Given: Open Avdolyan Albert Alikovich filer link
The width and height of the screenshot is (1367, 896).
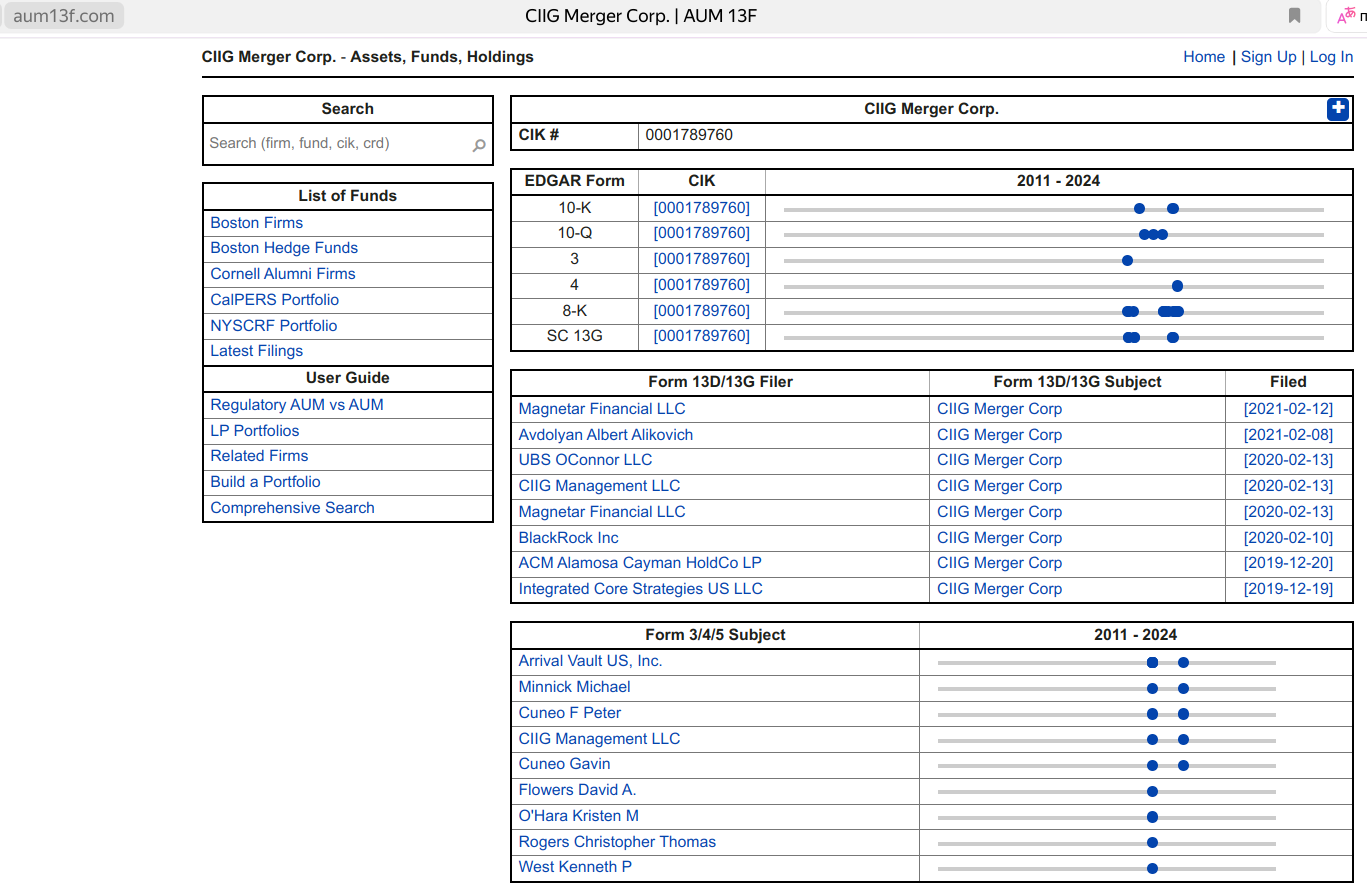Looking at the screenshot, I should coord(605,435).
